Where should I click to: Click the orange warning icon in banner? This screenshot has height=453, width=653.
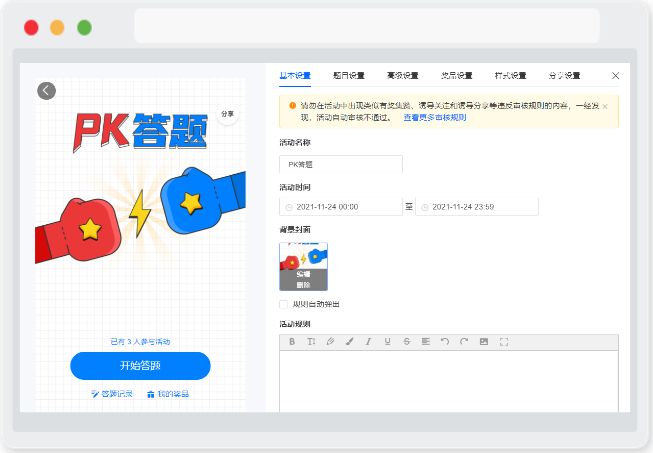(292, 106)
